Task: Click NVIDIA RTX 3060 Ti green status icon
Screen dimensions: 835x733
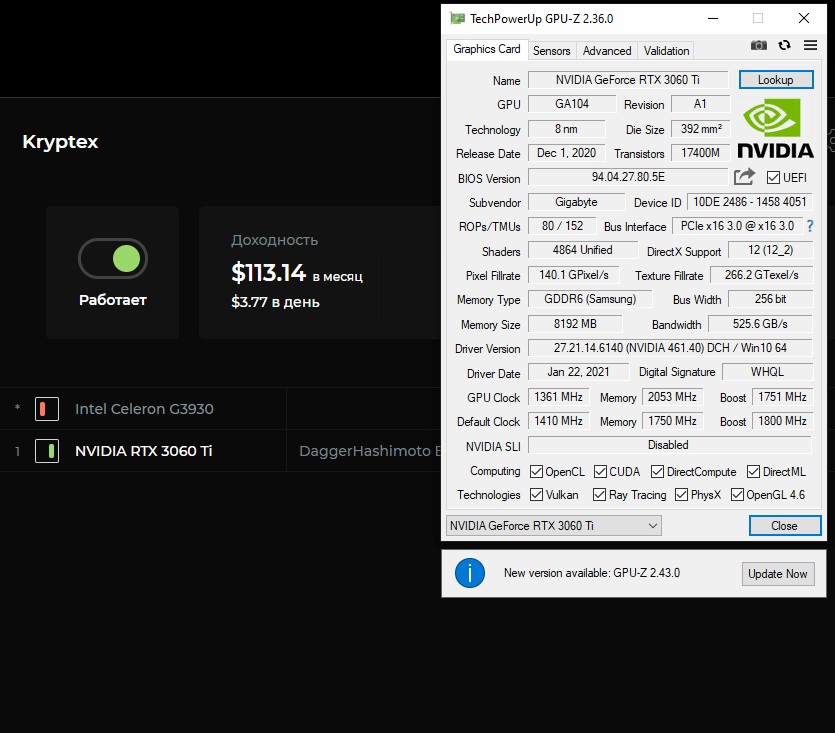Action: (x=47, y=451)
